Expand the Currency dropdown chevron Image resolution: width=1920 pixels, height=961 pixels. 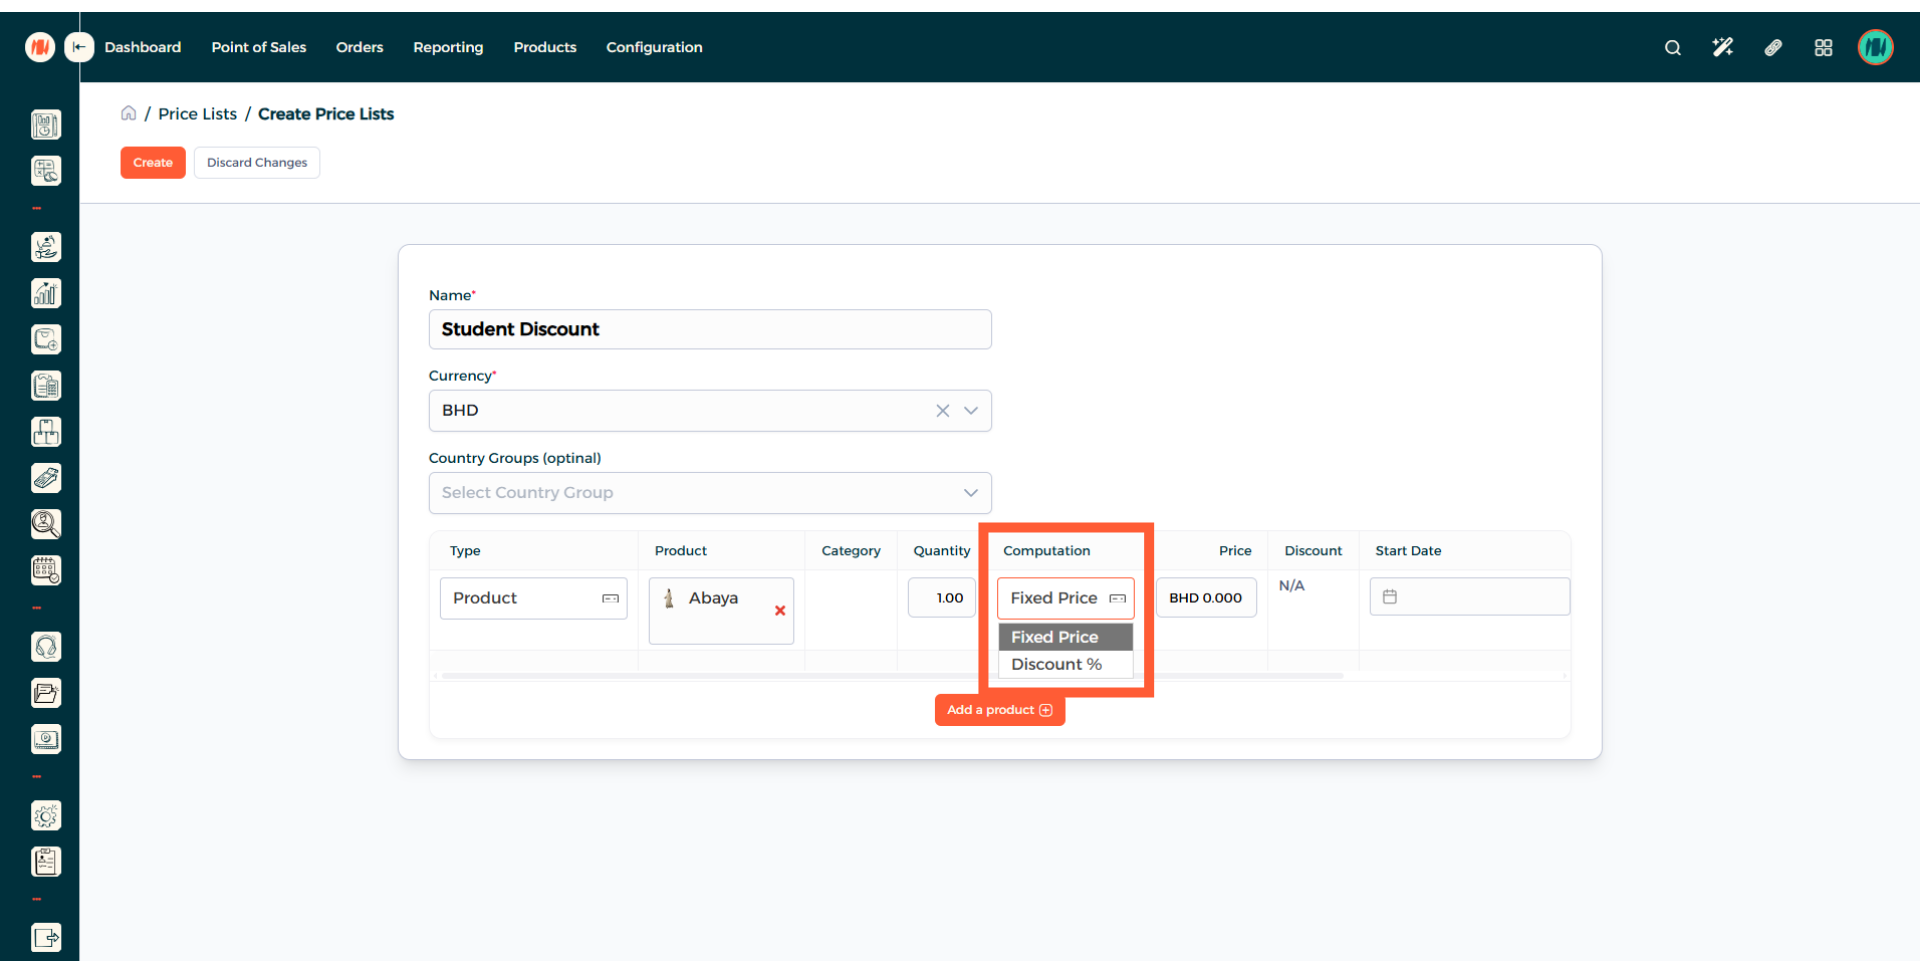pos(970,411)
